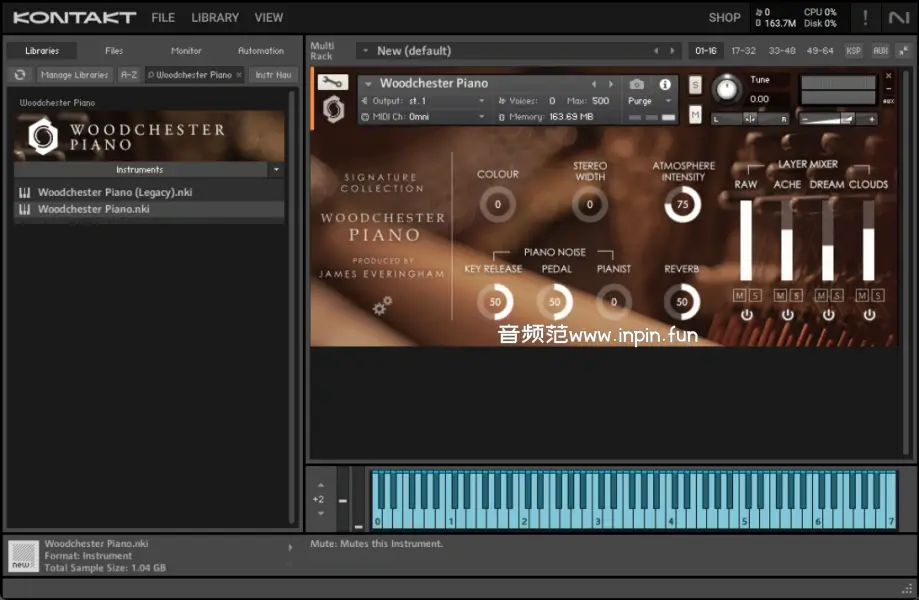919x600 pixels.
Task: Click the wrench edit instrument icon
Action: 332,83
